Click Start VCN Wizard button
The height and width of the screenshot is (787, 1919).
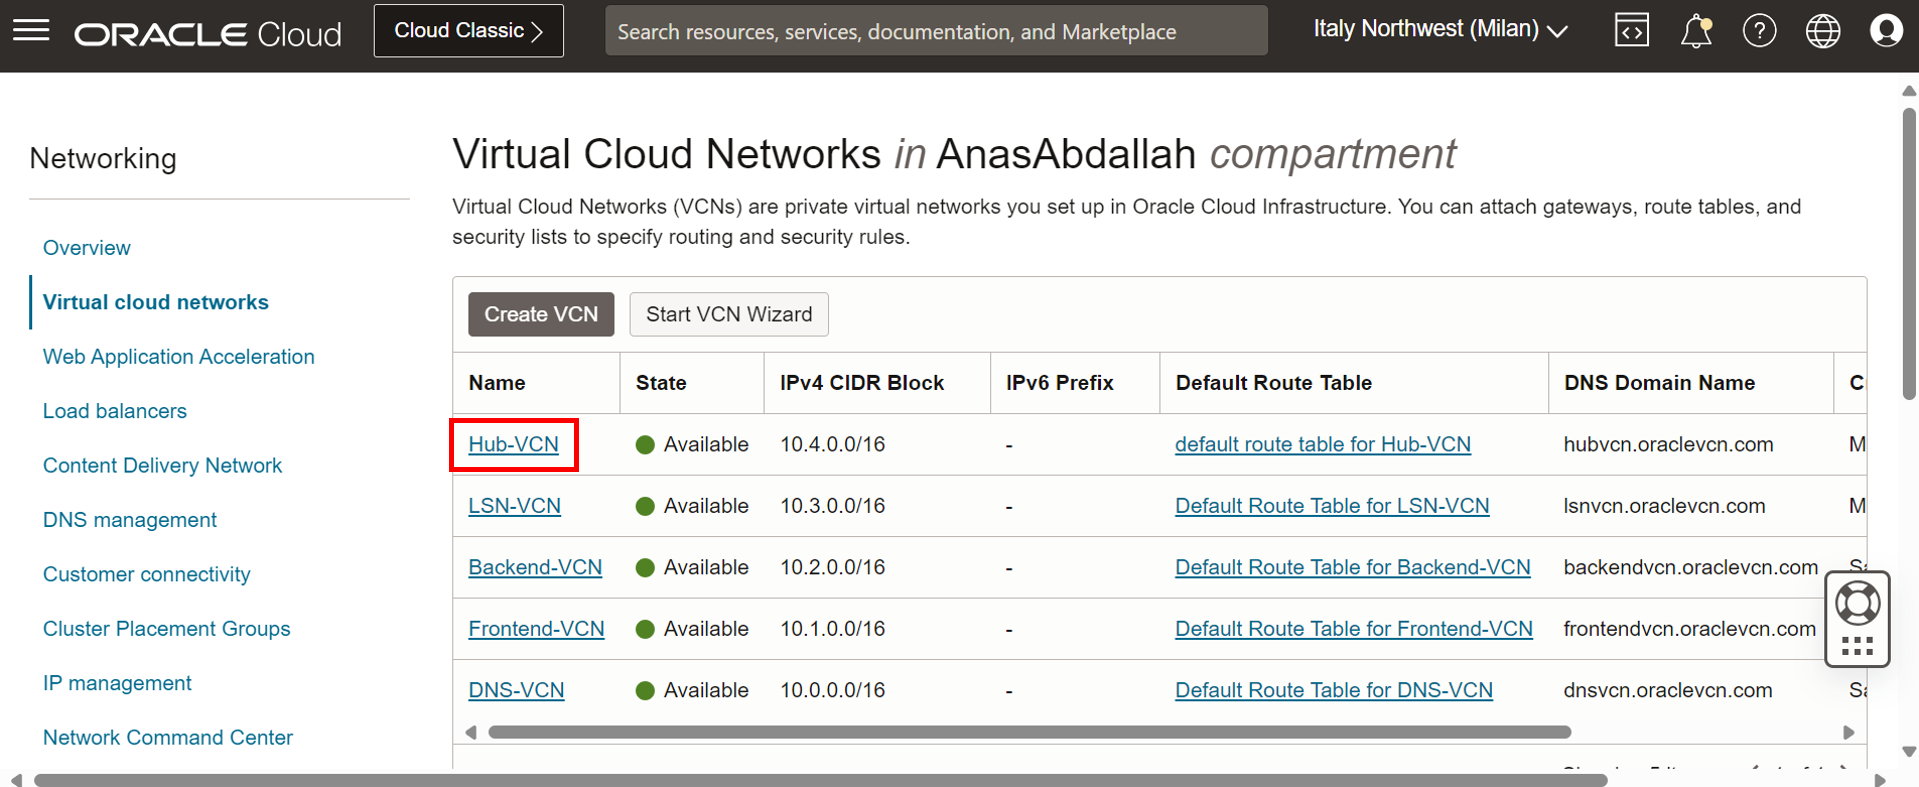tap(728, 314)
